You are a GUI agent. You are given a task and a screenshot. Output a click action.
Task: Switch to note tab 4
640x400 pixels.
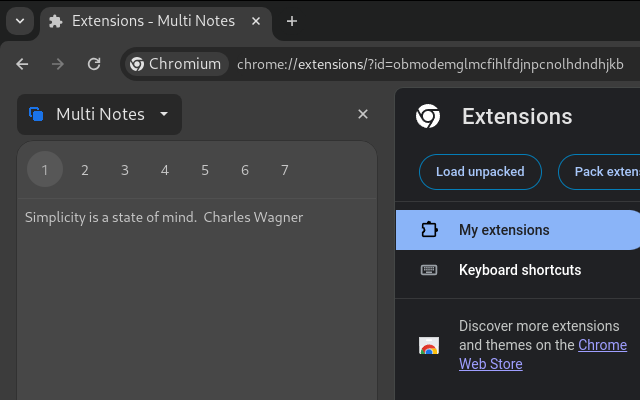165,169
